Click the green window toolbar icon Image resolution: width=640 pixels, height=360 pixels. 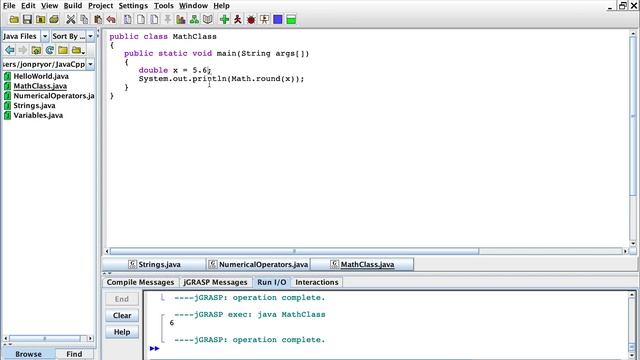pyautogui.click(x=291, y=19)
